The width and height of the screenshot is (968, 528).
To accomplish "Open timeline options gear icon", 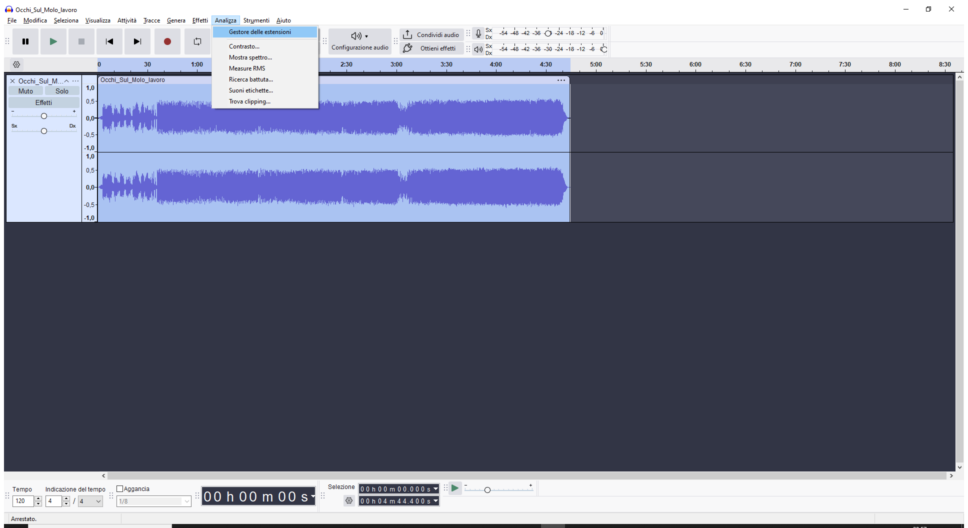I will point(17,64).
